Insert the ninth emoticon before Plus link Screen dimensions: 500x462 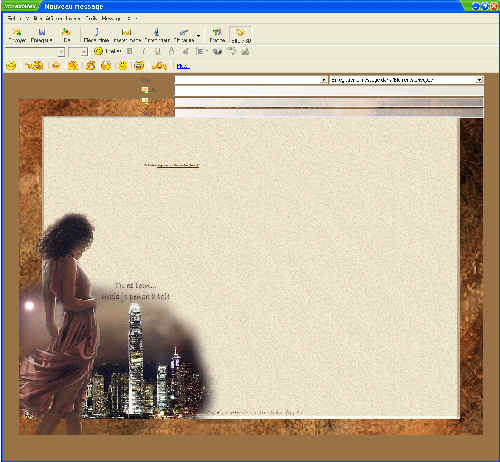coord(159,66)
